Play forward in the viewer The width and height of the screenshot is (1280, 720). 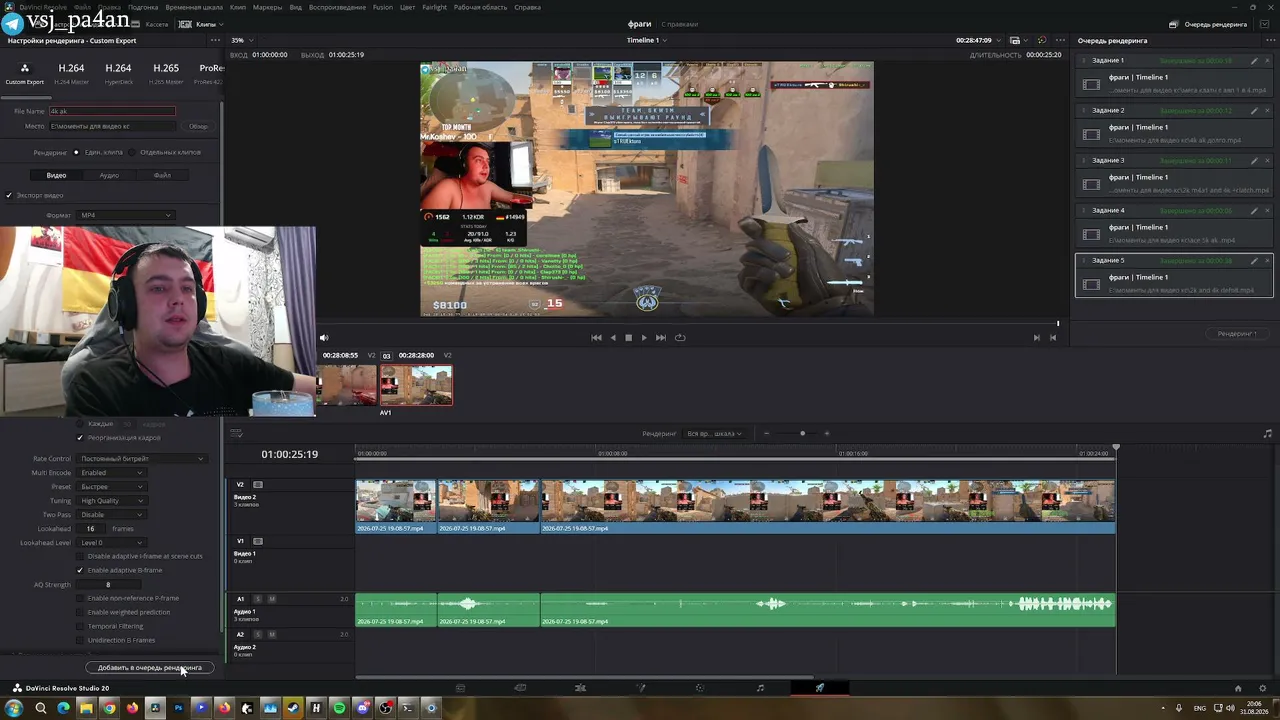(x=644, y=338)
